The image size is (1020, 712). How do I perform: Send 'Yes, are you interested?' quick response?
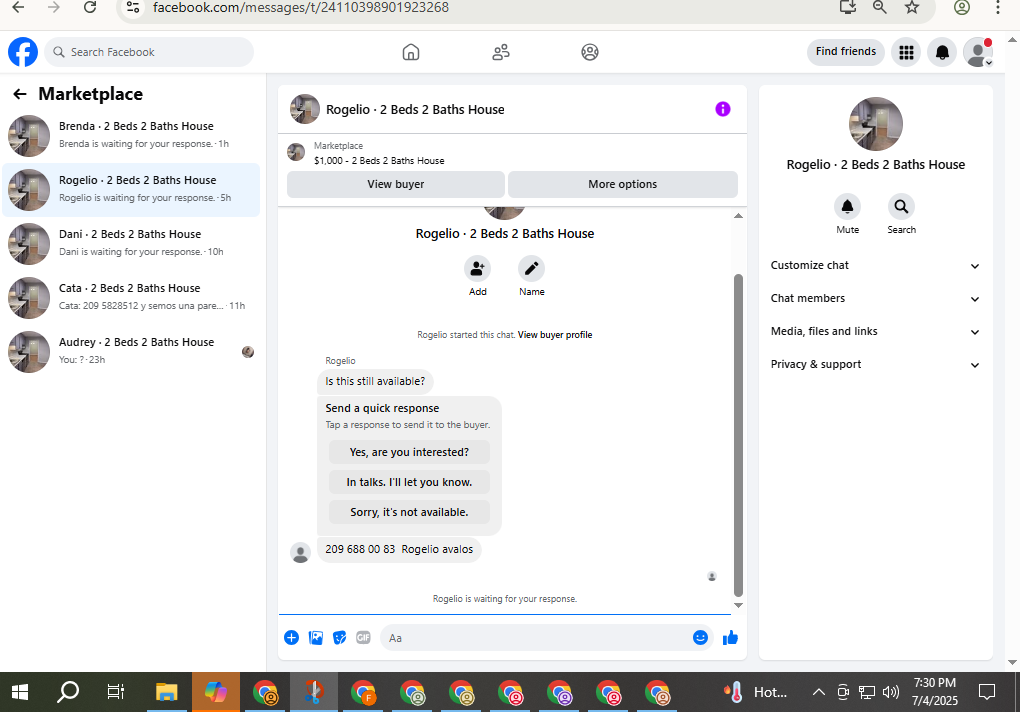409,453
